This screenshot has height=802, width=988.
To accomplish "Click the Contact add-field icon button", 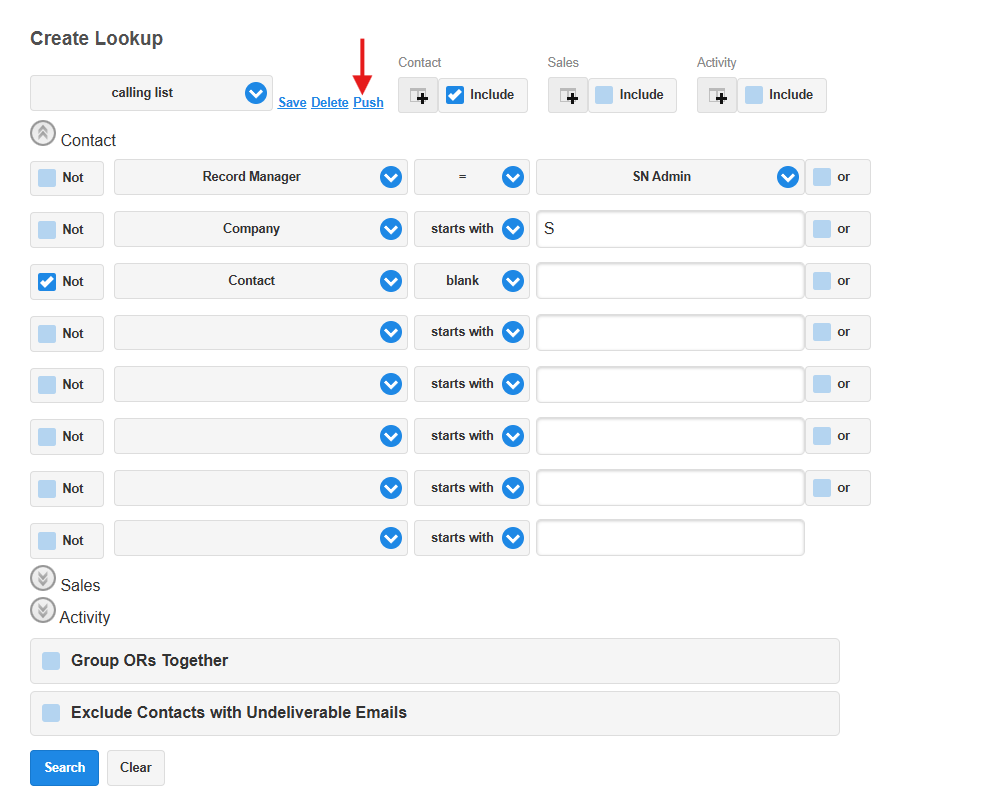I will click(x=418, y=96).
